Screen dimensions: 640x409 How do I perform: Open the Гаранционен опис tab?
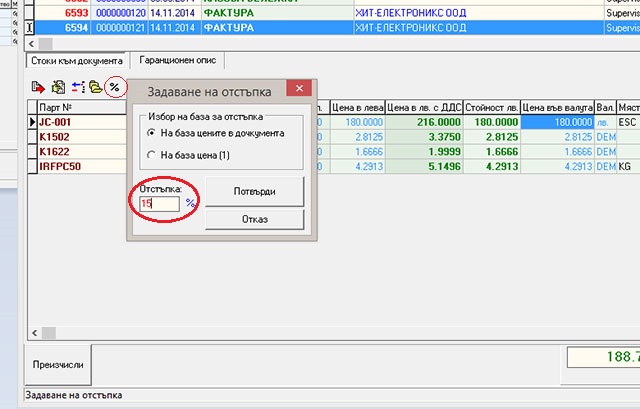tap(178, 60)
